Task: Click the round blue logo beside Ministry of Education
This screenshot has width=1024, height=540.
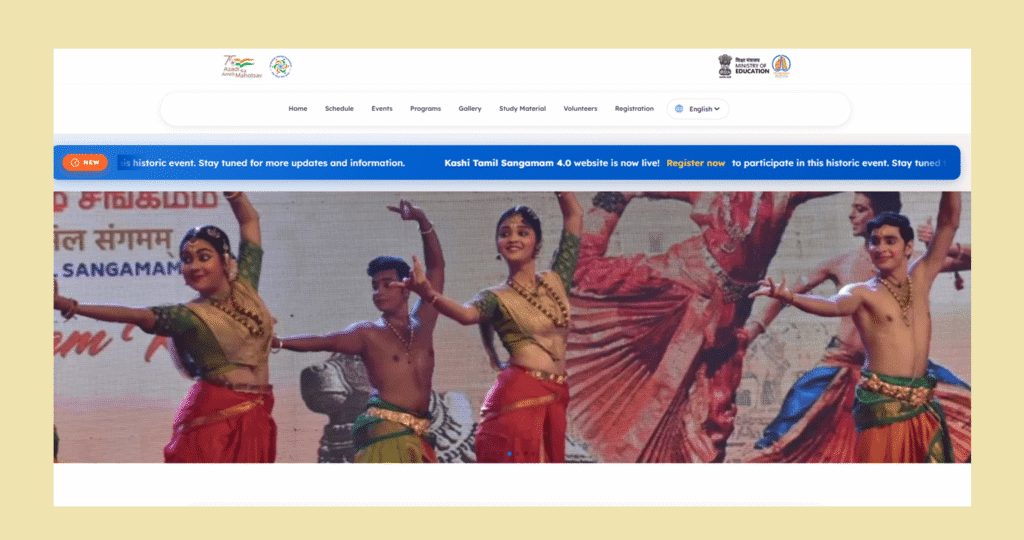Action: [x=781, y=66]
